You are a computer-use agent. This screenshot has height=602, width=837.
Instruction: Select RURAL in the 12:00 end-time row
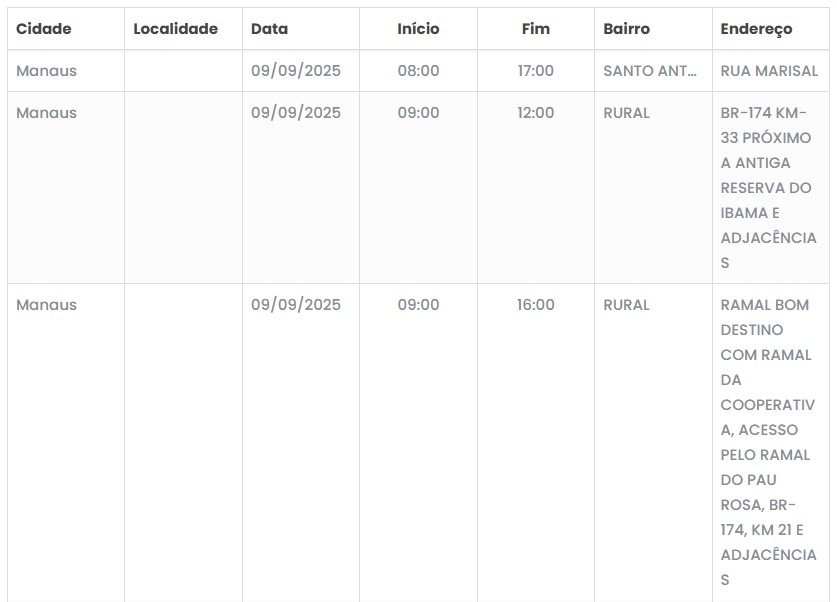pos(626,113)
